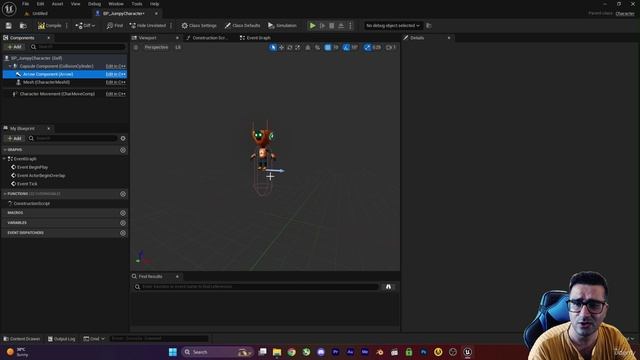This screenshot has height=360, width=640.
Task: Open Class Settings
Action: [x=199, y=26]
